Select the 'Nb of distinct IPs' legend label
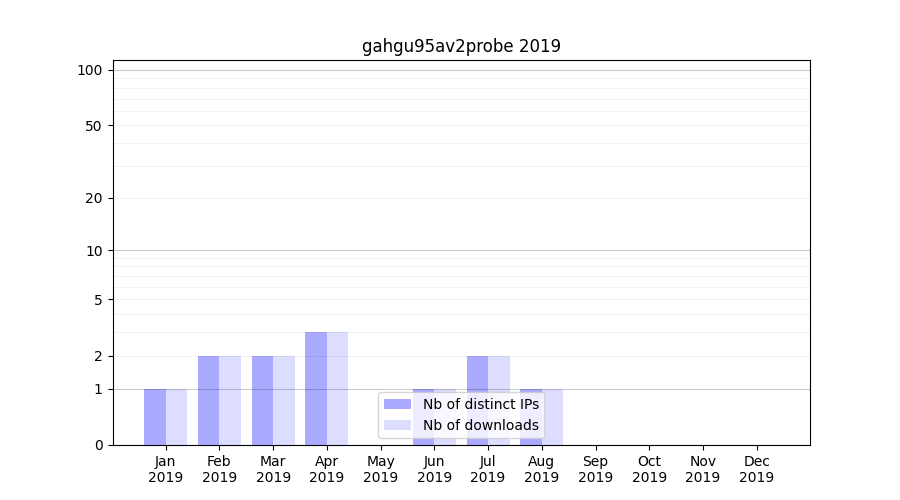The width and height of the screenshot is (900, 500). (x=480, y=404)
